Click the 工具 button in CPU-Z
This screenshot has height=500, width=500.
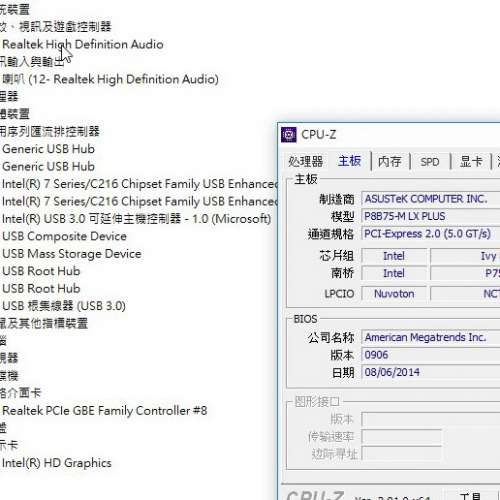470,495
